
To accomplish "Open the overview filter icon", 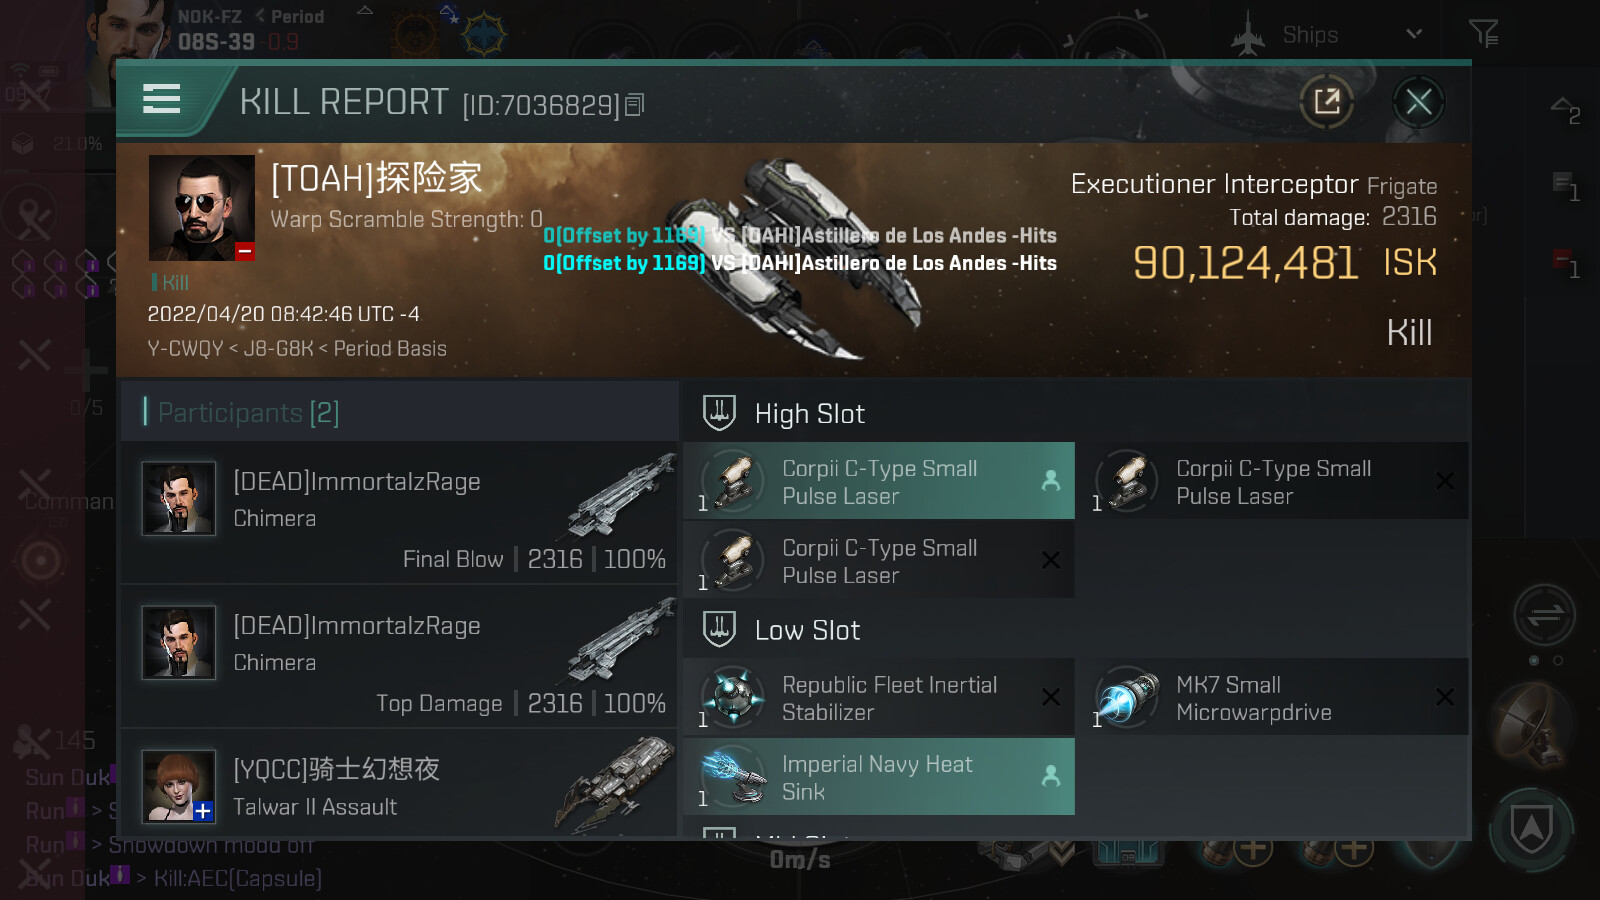I will pyautogui.click(x=1483, y=34).
